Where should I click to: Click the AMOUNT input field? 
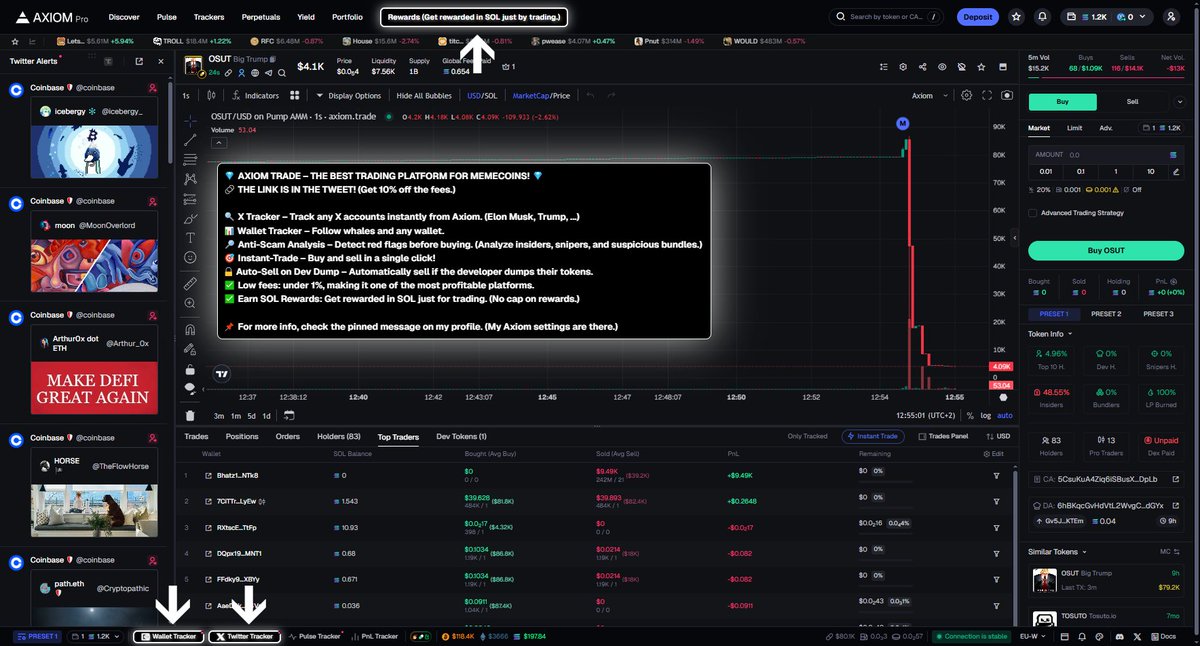tap(1106, 155)
